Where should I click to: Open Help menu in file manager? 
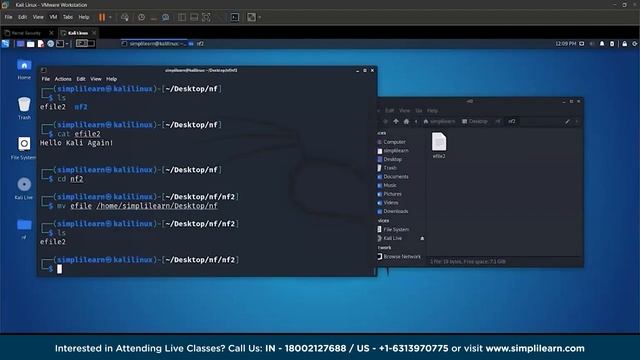(432, 111)
